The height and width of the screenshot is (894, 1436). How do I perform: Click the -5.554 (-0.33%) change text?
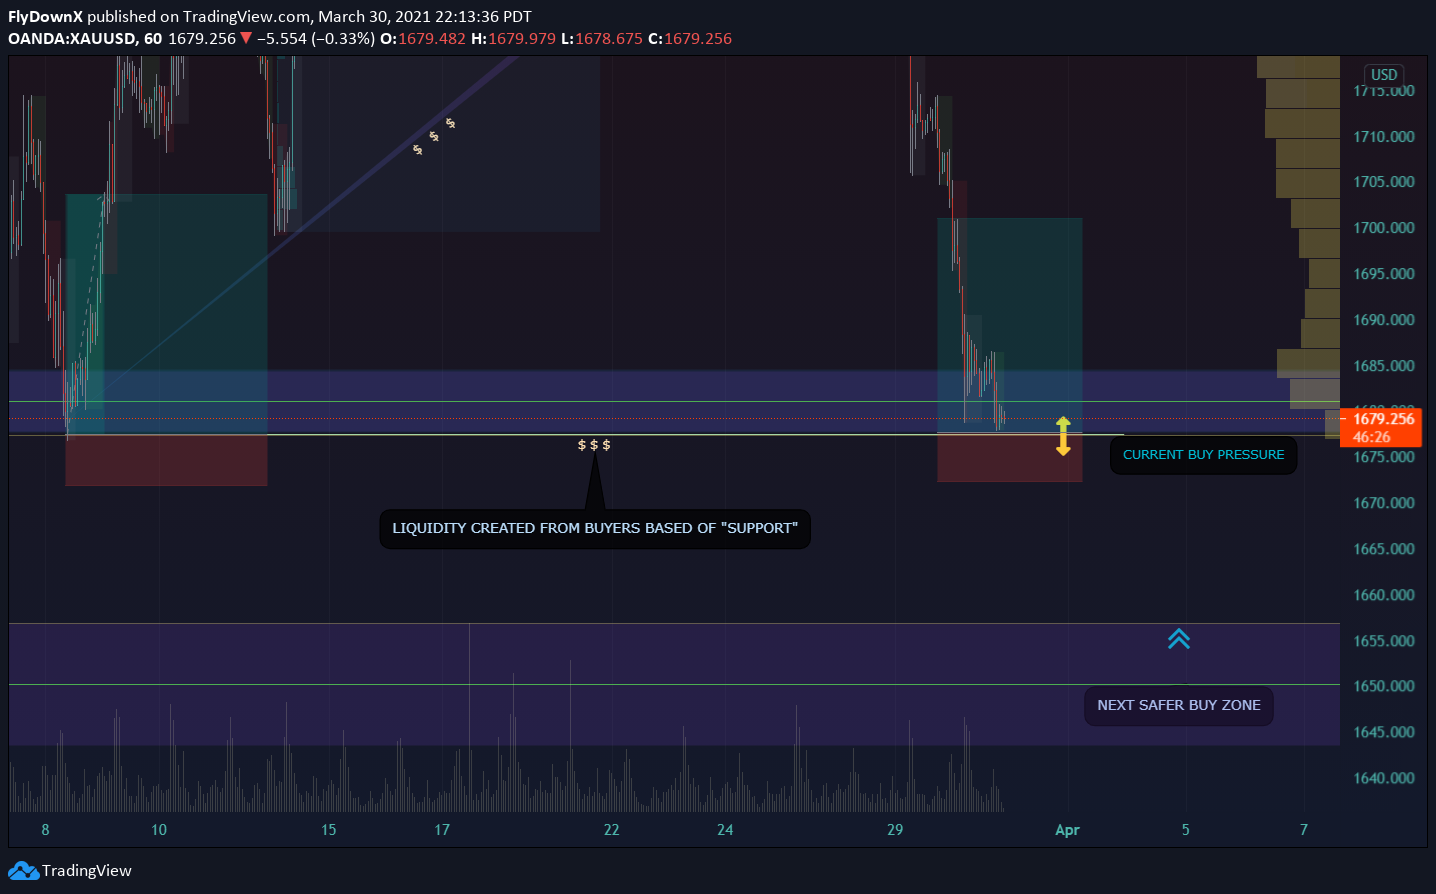click(x=316, y=38)
